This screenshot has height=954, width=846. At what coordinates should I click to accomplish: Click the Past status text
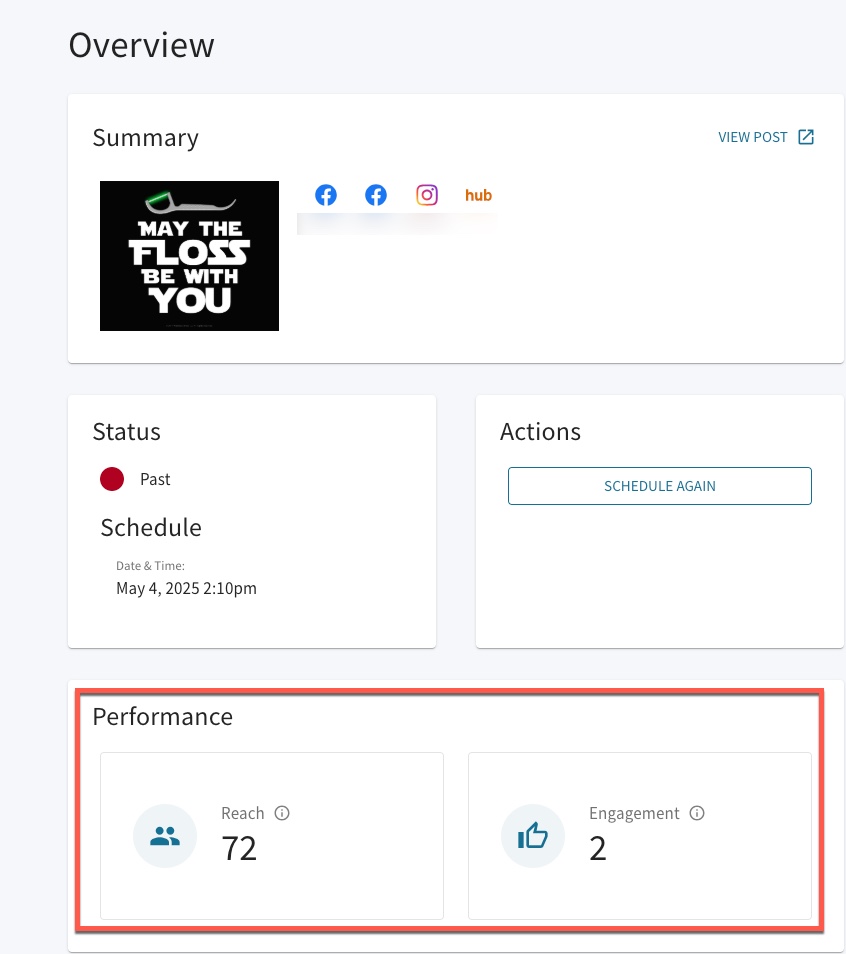click(x=155, y=479)
